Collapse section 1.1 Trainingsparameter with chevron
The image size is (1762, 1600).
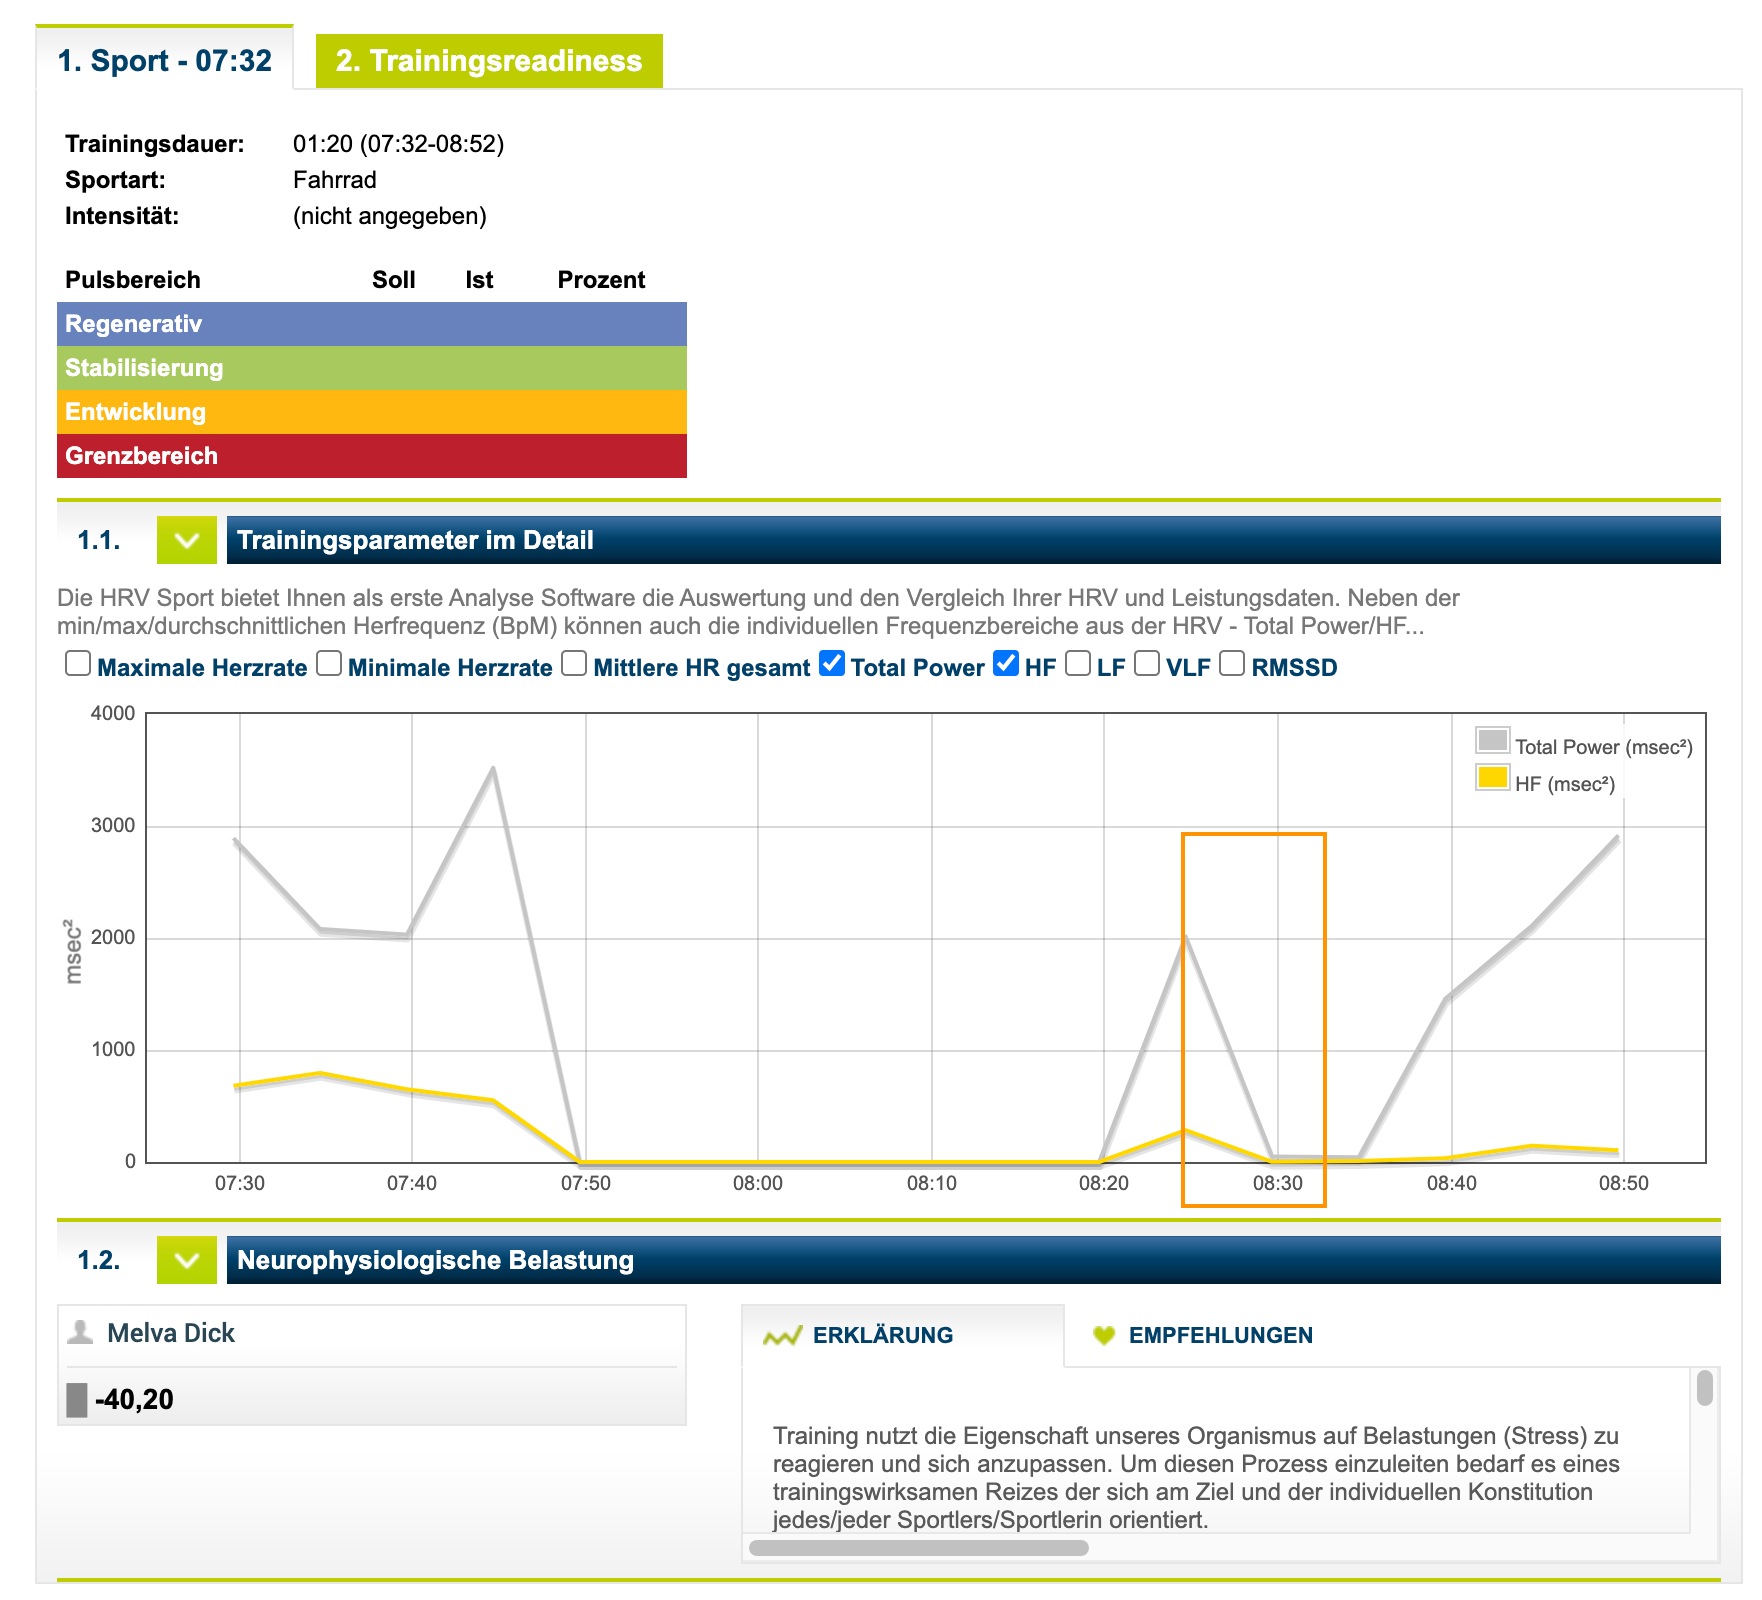click(x=187, y=540)
